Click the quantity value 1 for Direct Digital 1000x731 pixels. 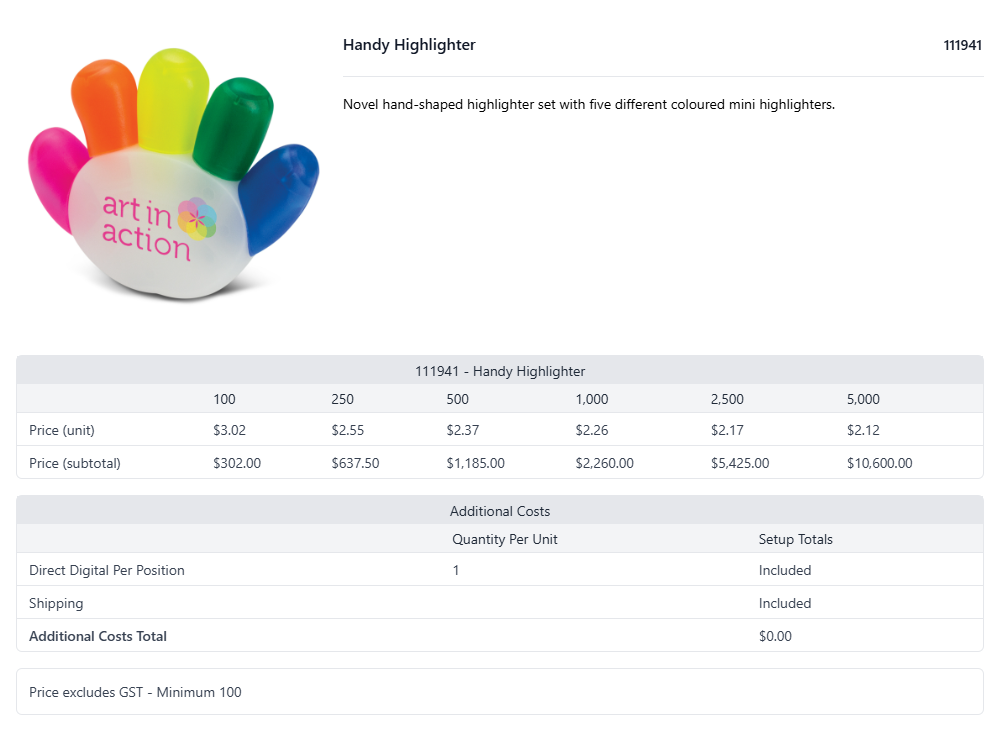pos(456,571)
